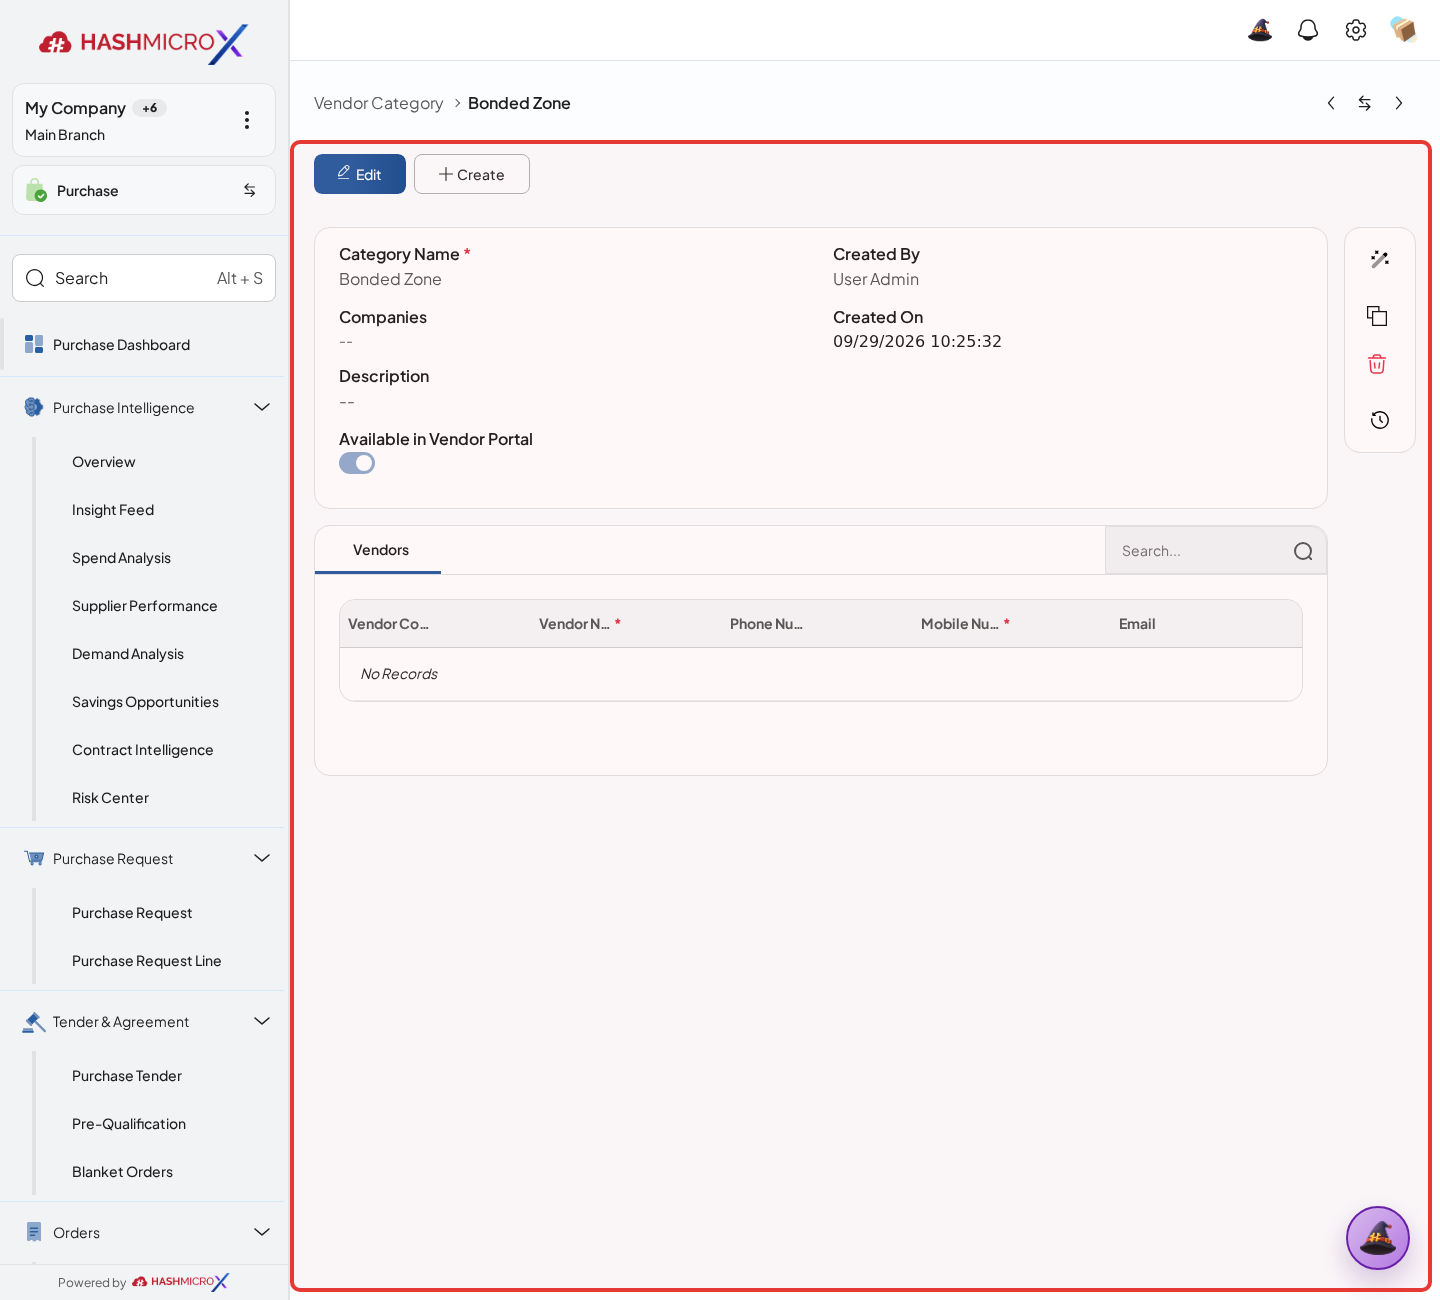The image size is (1440, 1300).
Task: Collapse the Purchase Request section chevron
Action: click(x=262, y=858)
